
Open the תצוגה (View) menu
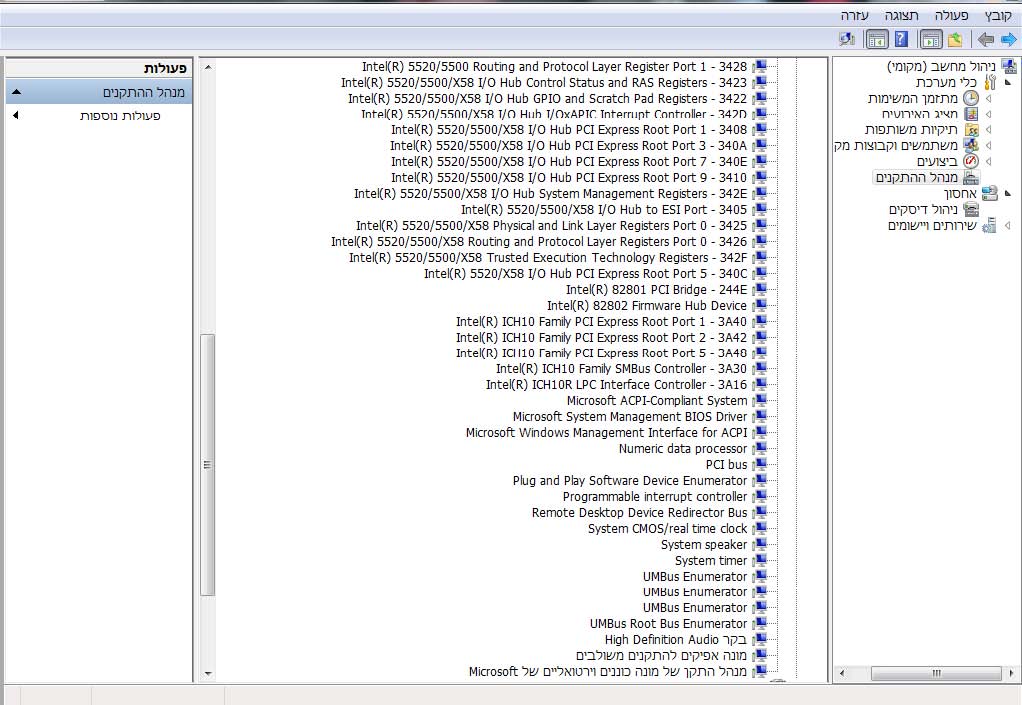coord(901,16)
